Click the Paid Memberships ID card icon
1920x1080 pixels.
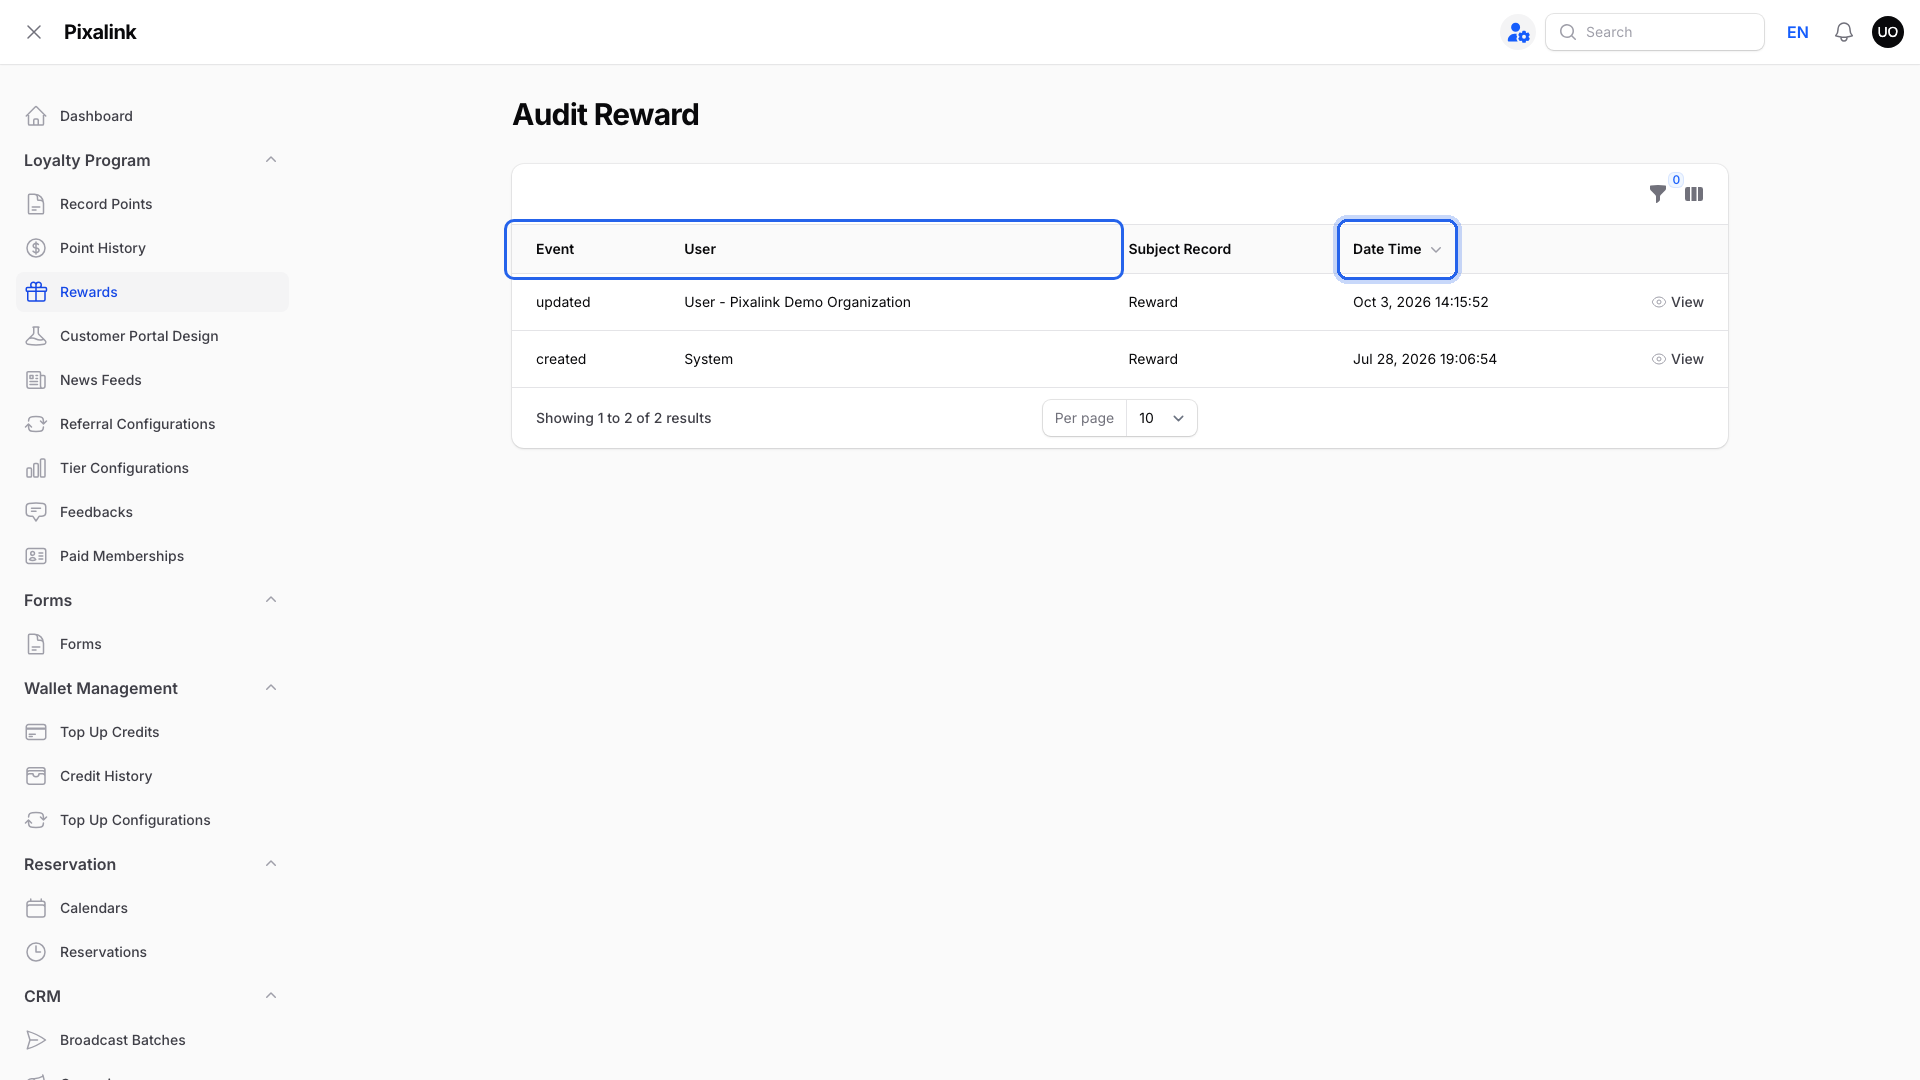(36, 556)
